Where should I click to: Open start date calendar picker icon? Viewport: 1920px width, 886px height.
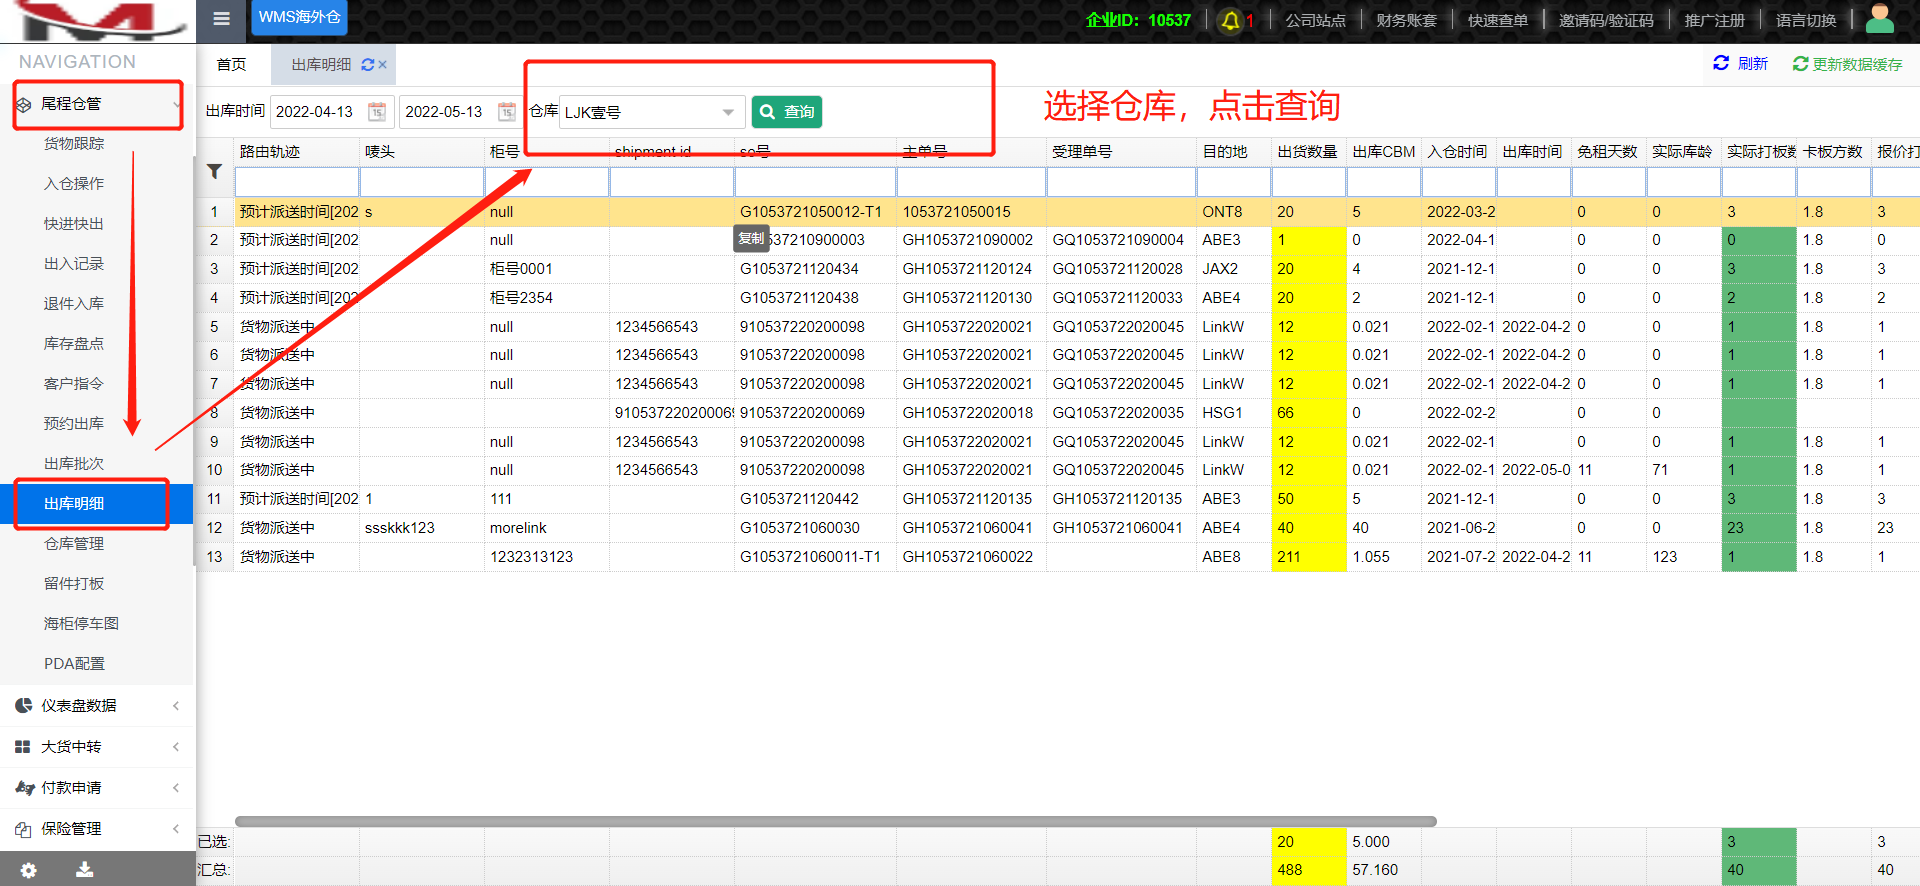pos(377,112)
